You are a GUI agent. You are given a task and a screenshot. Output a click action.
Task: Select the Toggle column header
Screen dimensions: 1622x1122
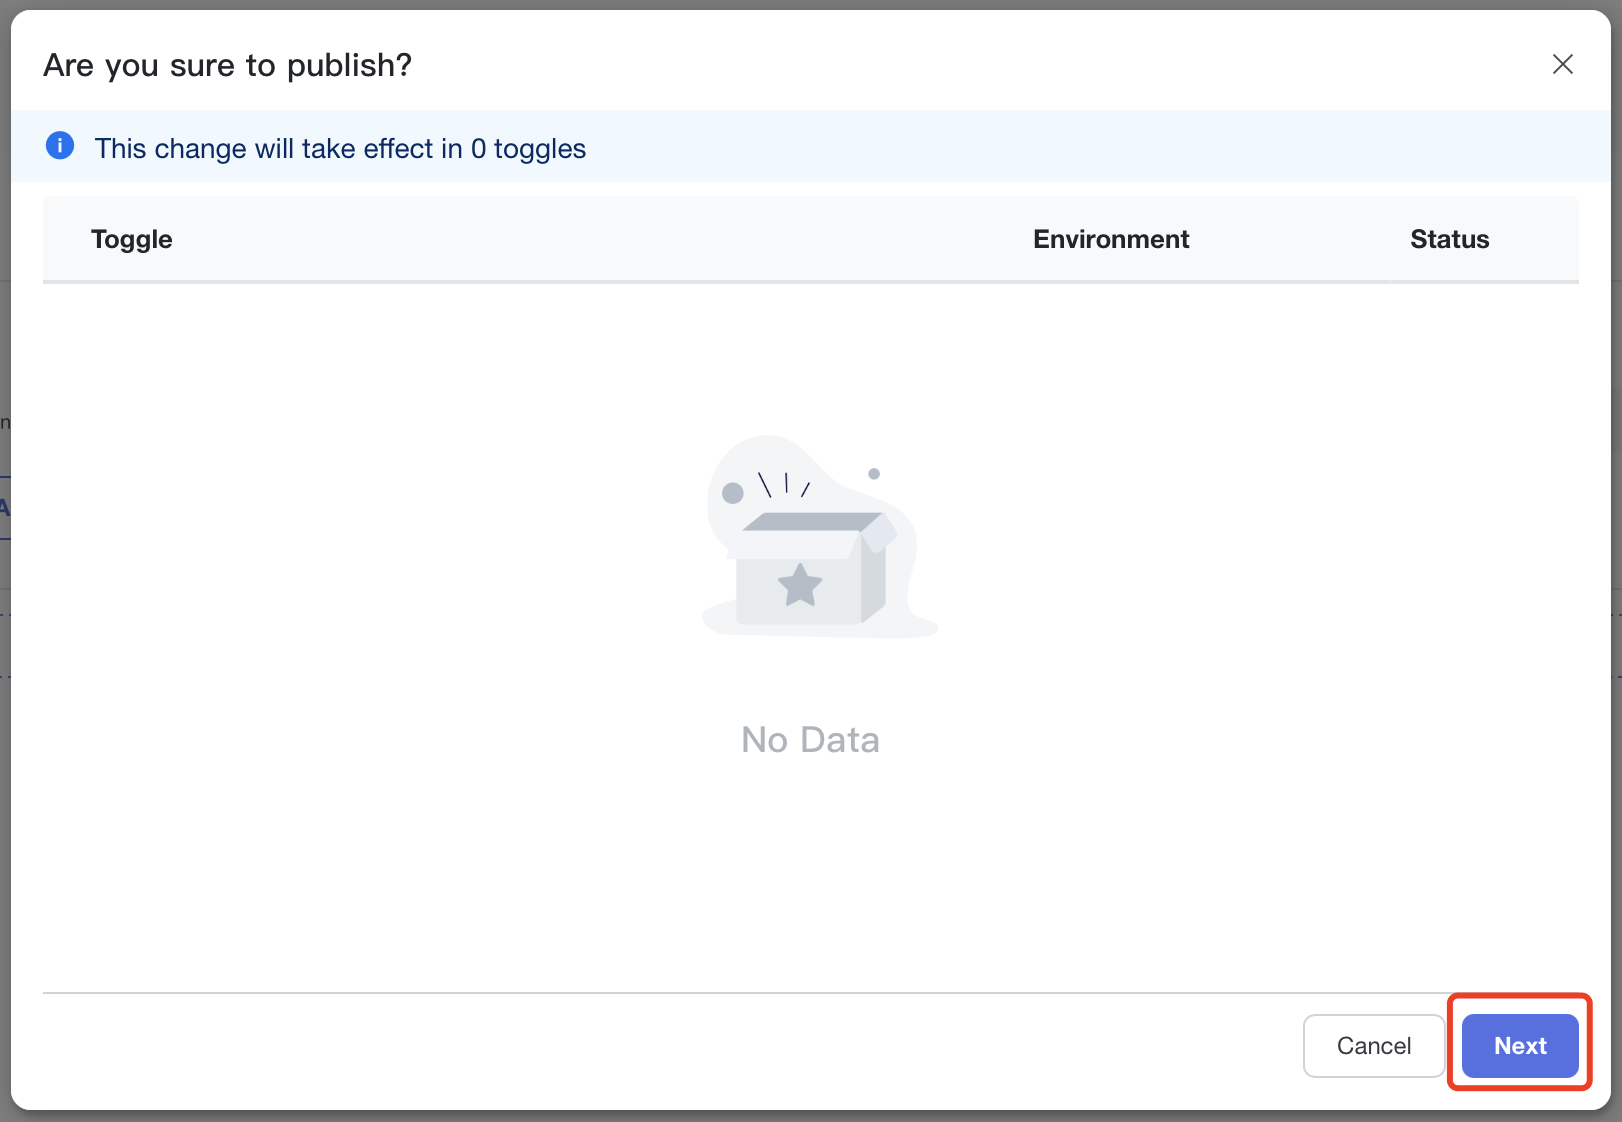132,240
